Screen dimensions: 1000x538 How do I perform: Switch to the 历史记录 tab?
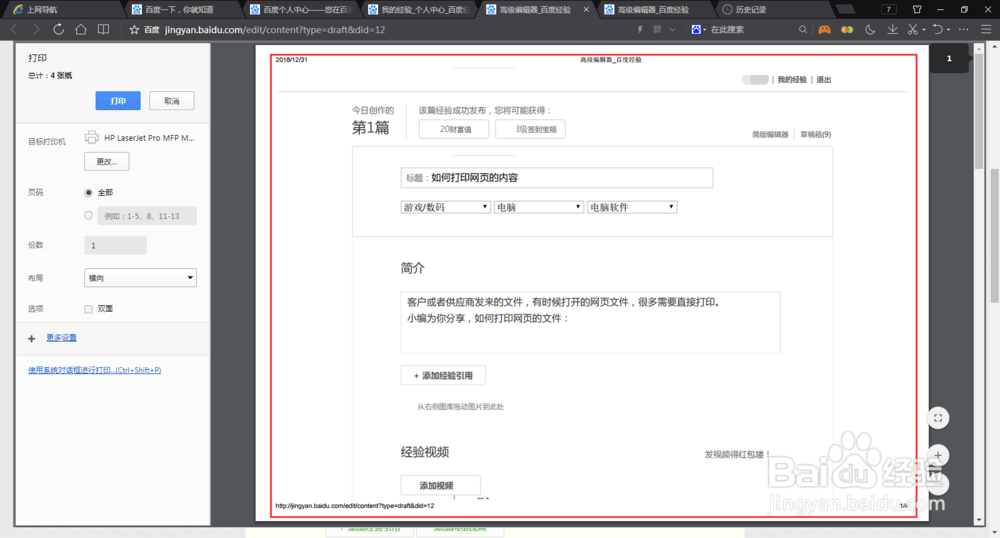(x=773, y=10)
